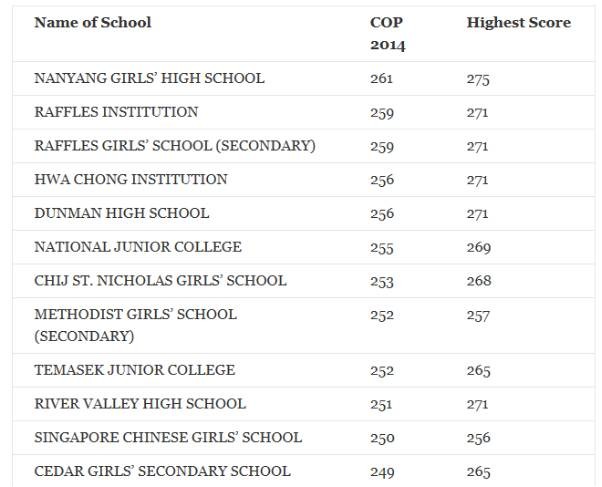Screen dimensions: 602x487
Task: Click the "Highest Score" column header
Action: (x=518, y=22)
